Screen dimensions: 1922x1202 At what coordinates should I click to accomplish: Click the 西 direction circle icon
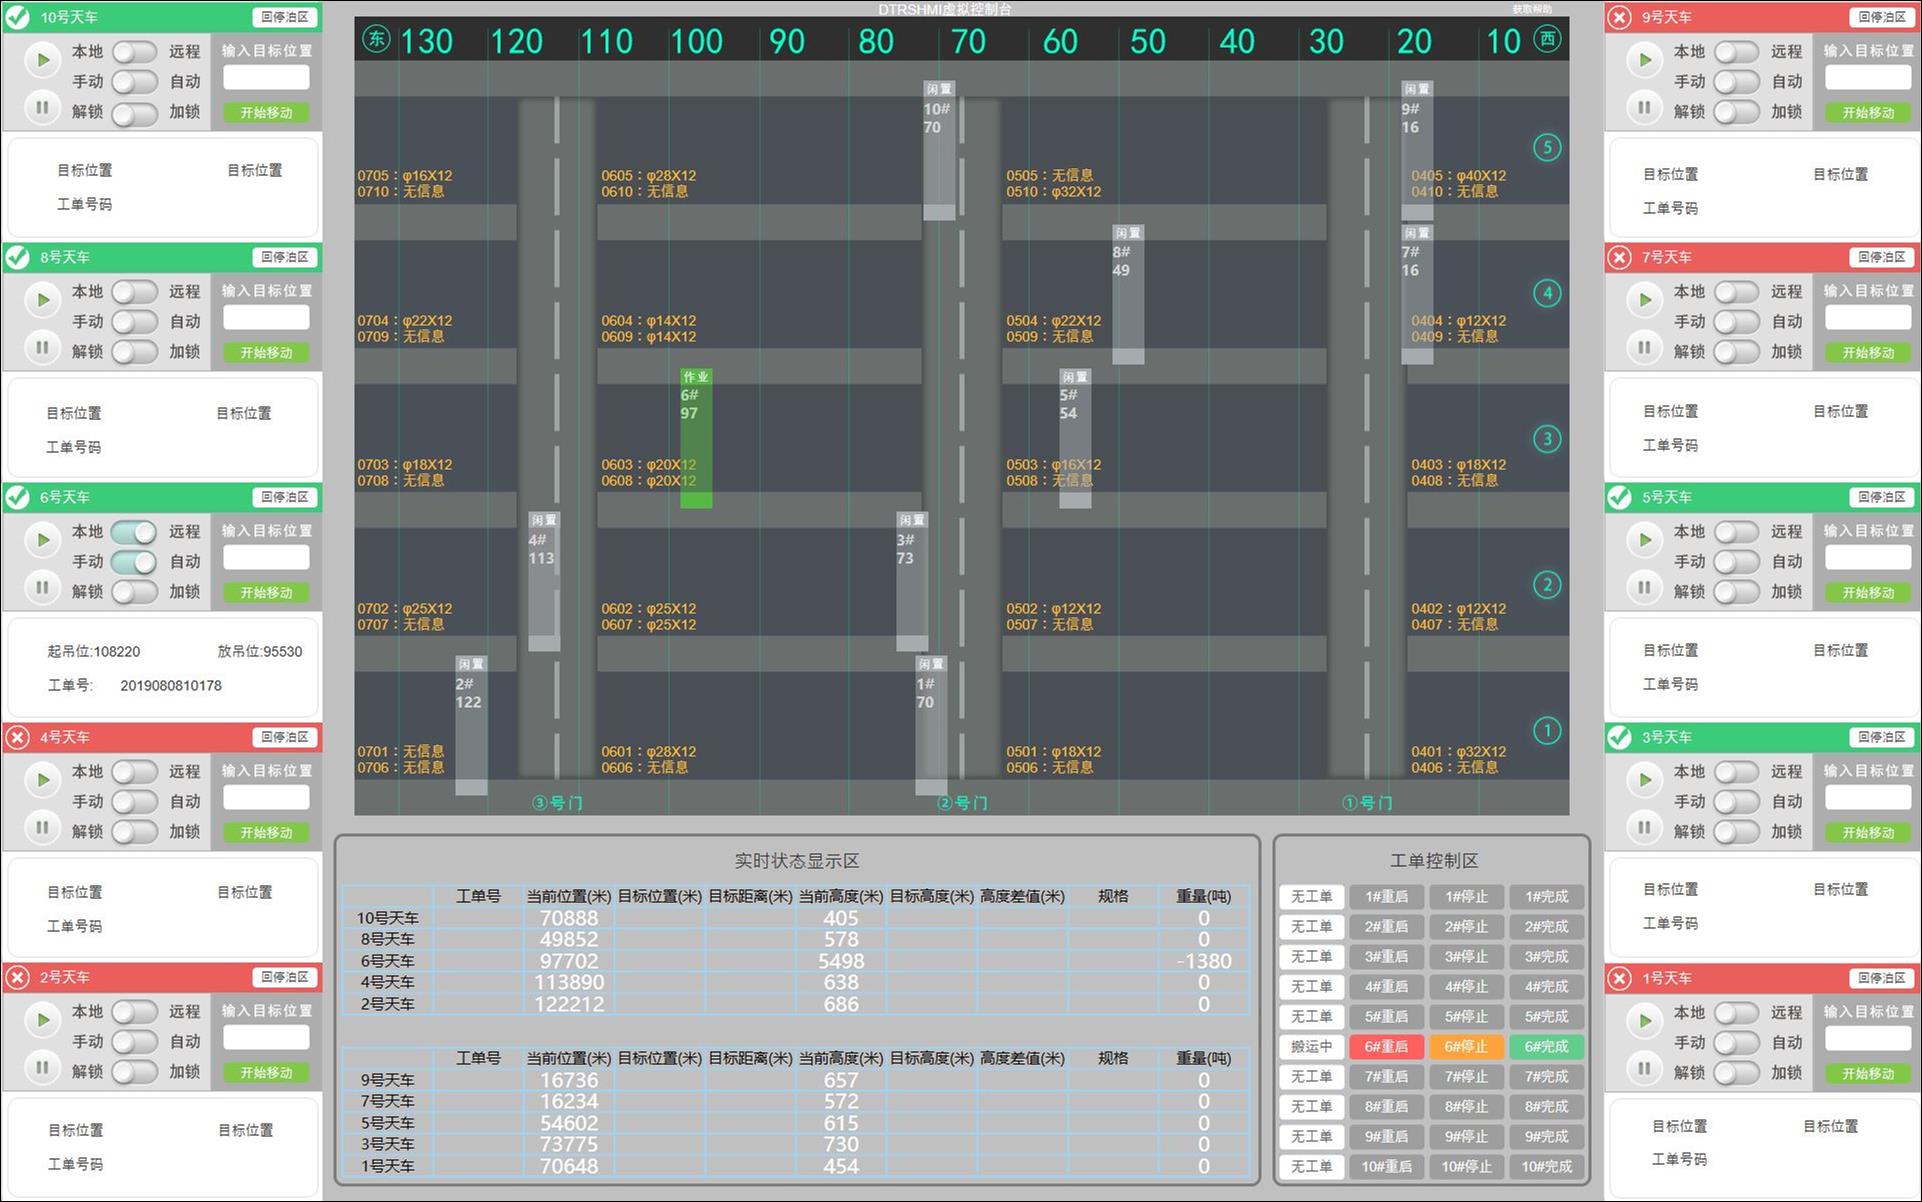click(1547, 40)
